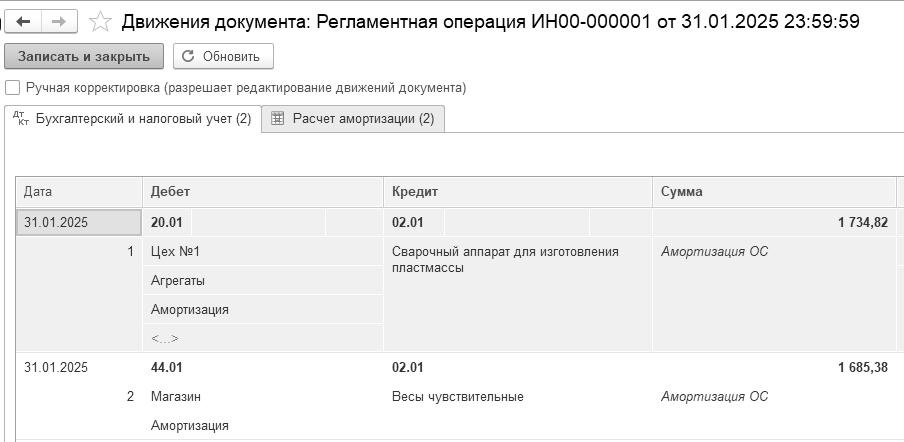Click the forward arrow navigation icon
Image resolution: width=904 pixels, height=442 pixels.
pos(59,22)
